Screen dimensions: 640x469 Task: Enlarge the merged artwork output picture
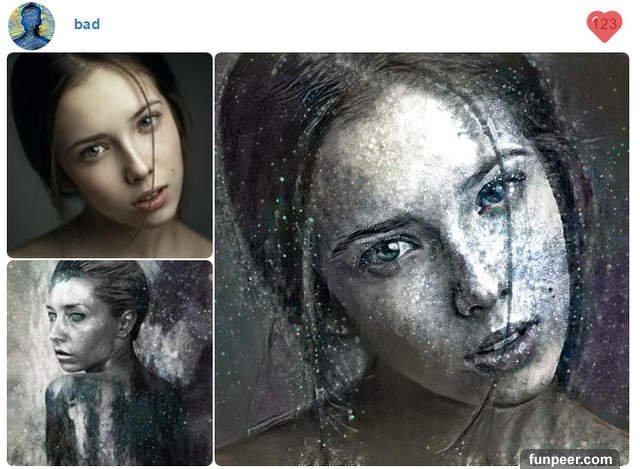(x=422, y=259)
